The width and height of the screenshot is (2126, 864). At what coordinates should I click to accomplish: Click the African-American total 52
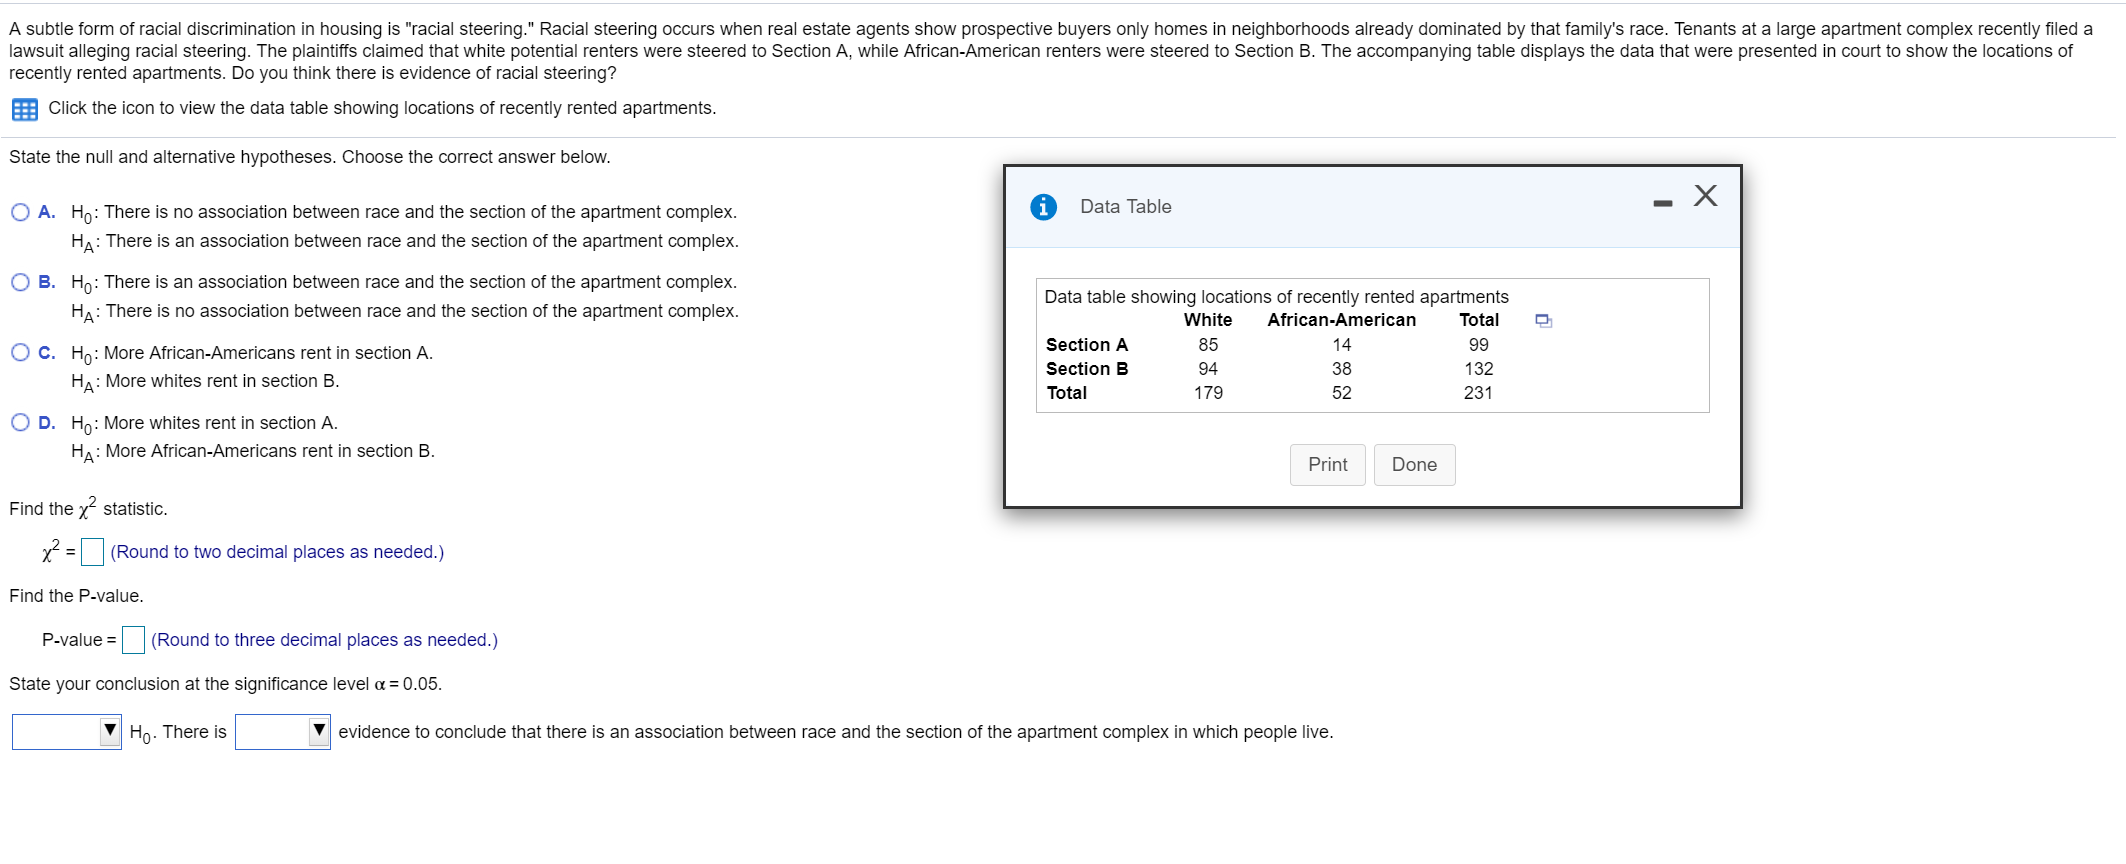click(x=1341, y=393)
